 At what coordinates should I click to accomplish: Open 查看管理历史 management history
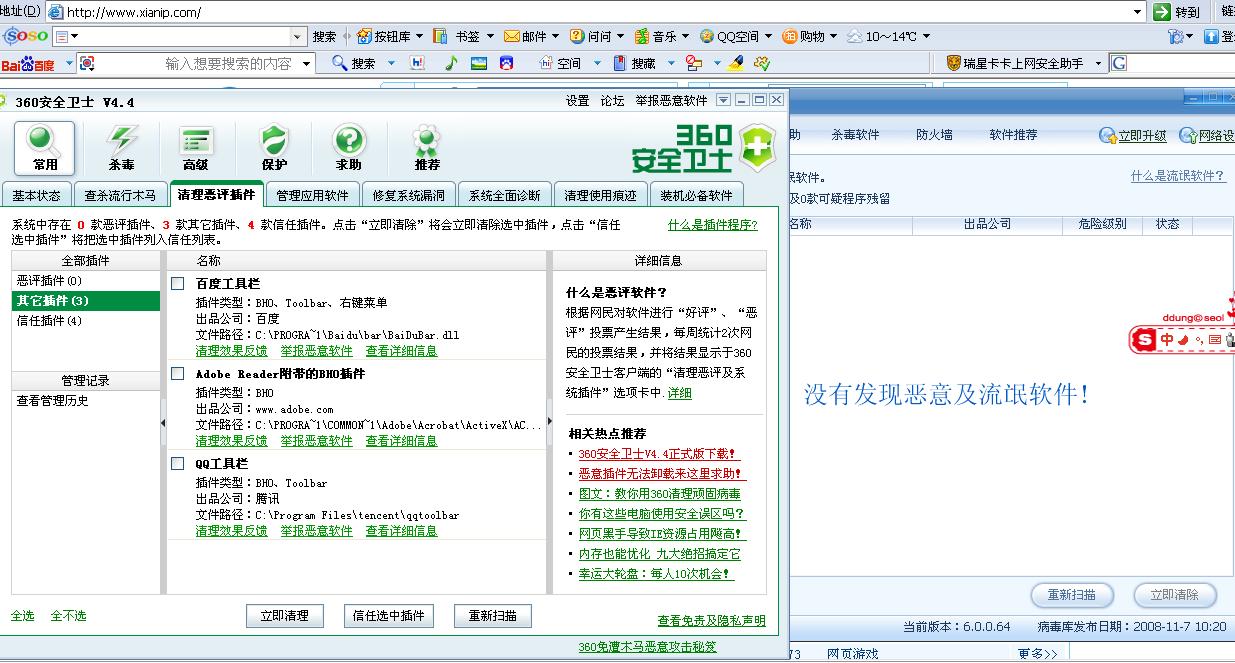(x=53, y=401)
